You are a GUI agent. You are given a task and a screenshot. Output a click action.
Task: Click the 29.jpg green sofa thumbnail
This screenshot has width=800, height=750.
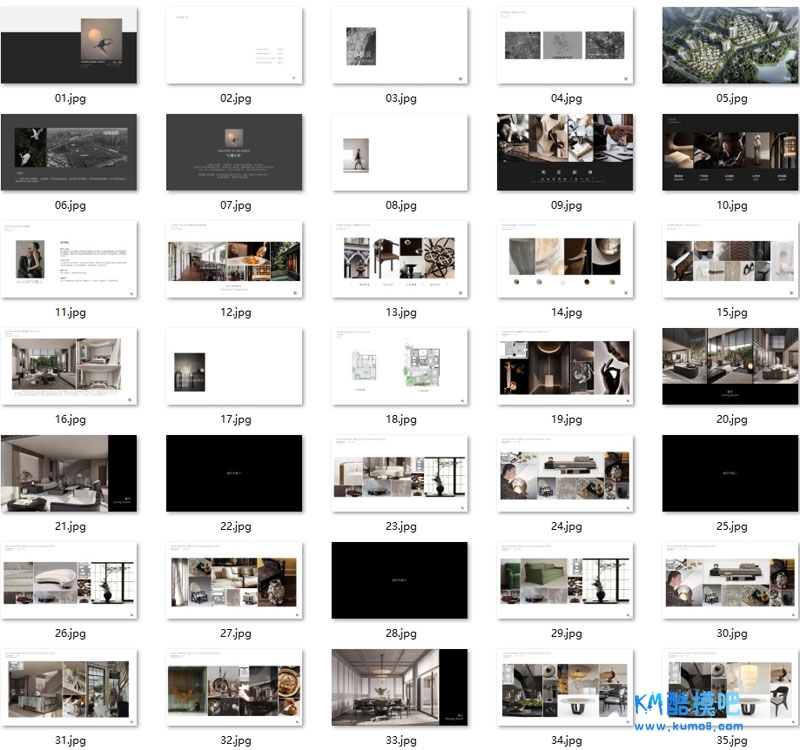(565, 580)
